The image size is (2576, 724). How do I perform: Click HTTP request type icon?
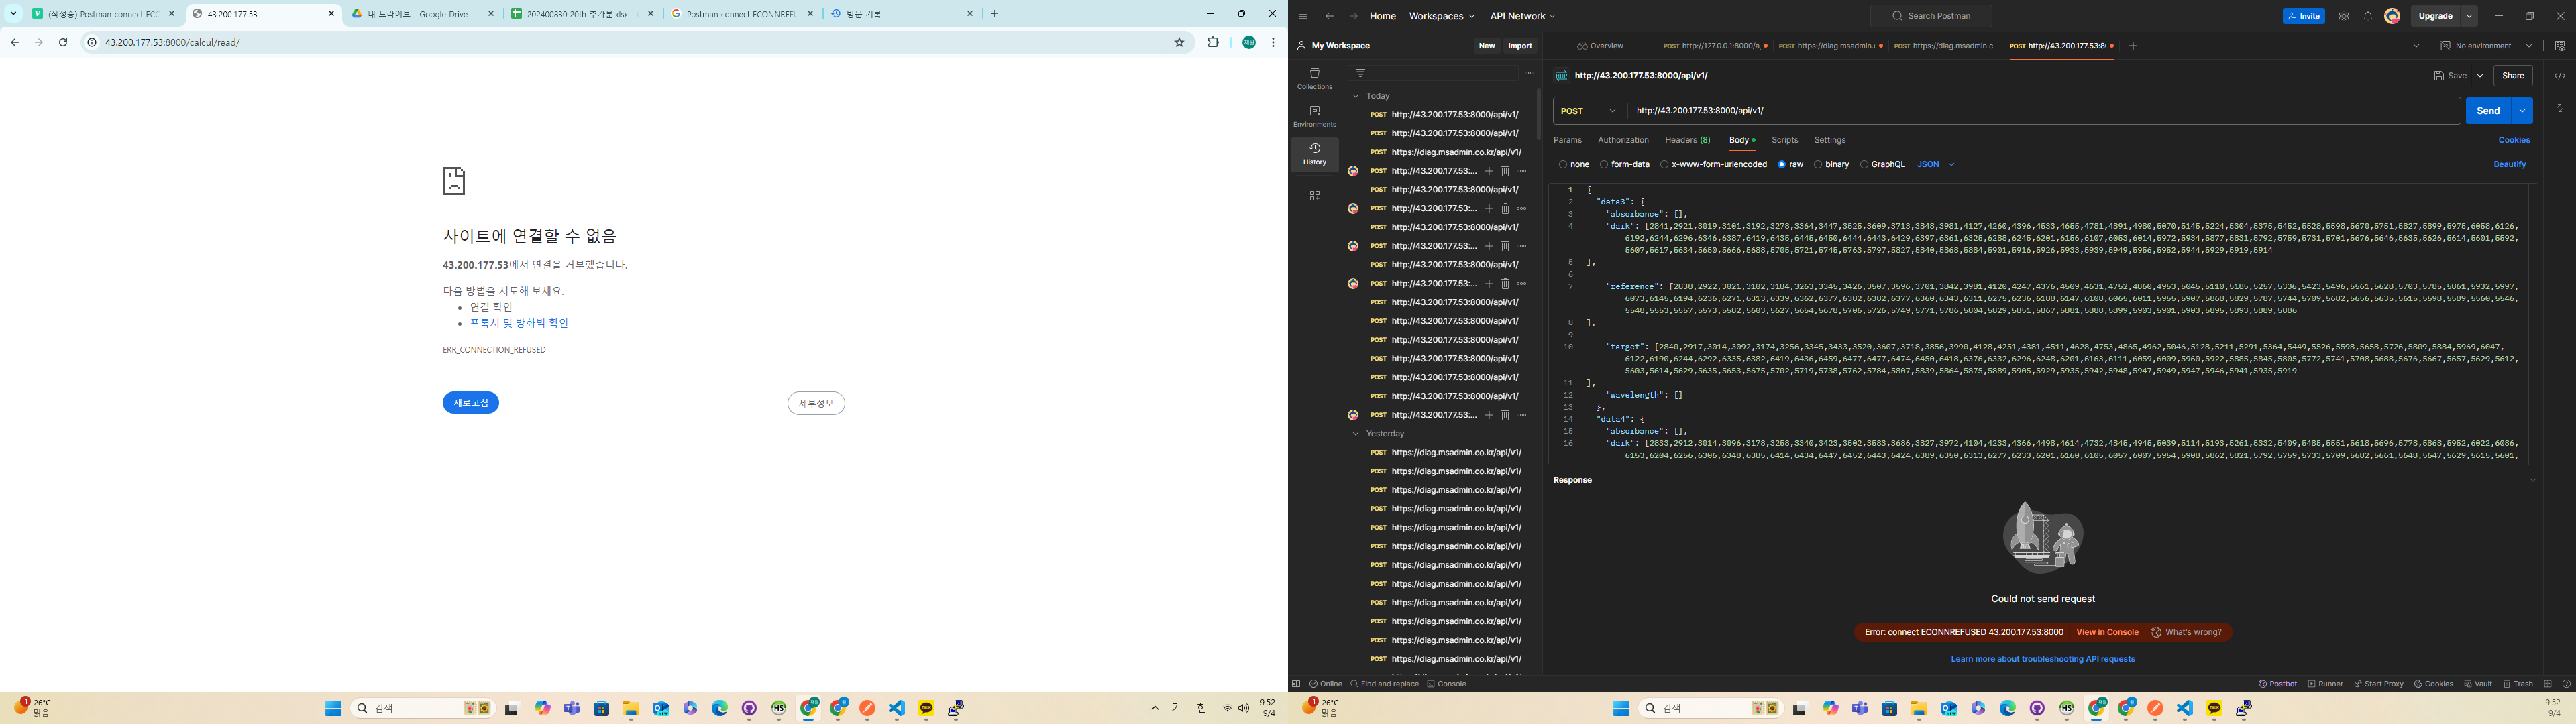pyautogui.click(x=1561, y=76)
